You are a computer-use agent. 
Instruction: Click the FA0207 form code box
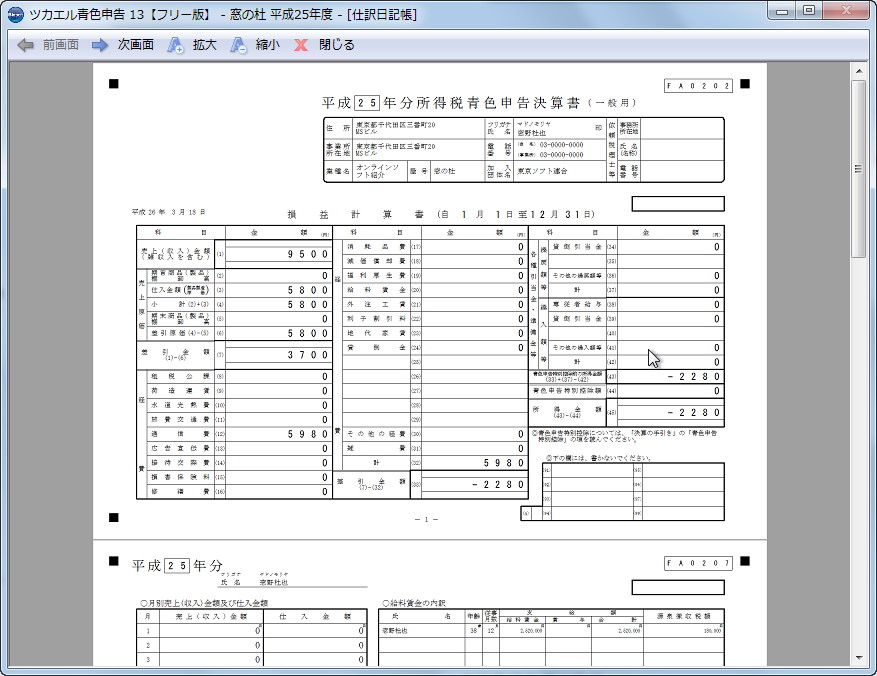click(x=698, y=563)
